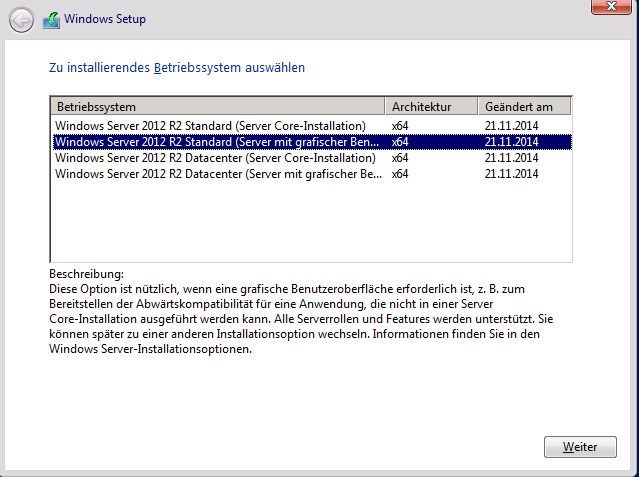The image size is (639, 477).
Task: Click the Beschreibung label
Action: (x=85, y=273)
